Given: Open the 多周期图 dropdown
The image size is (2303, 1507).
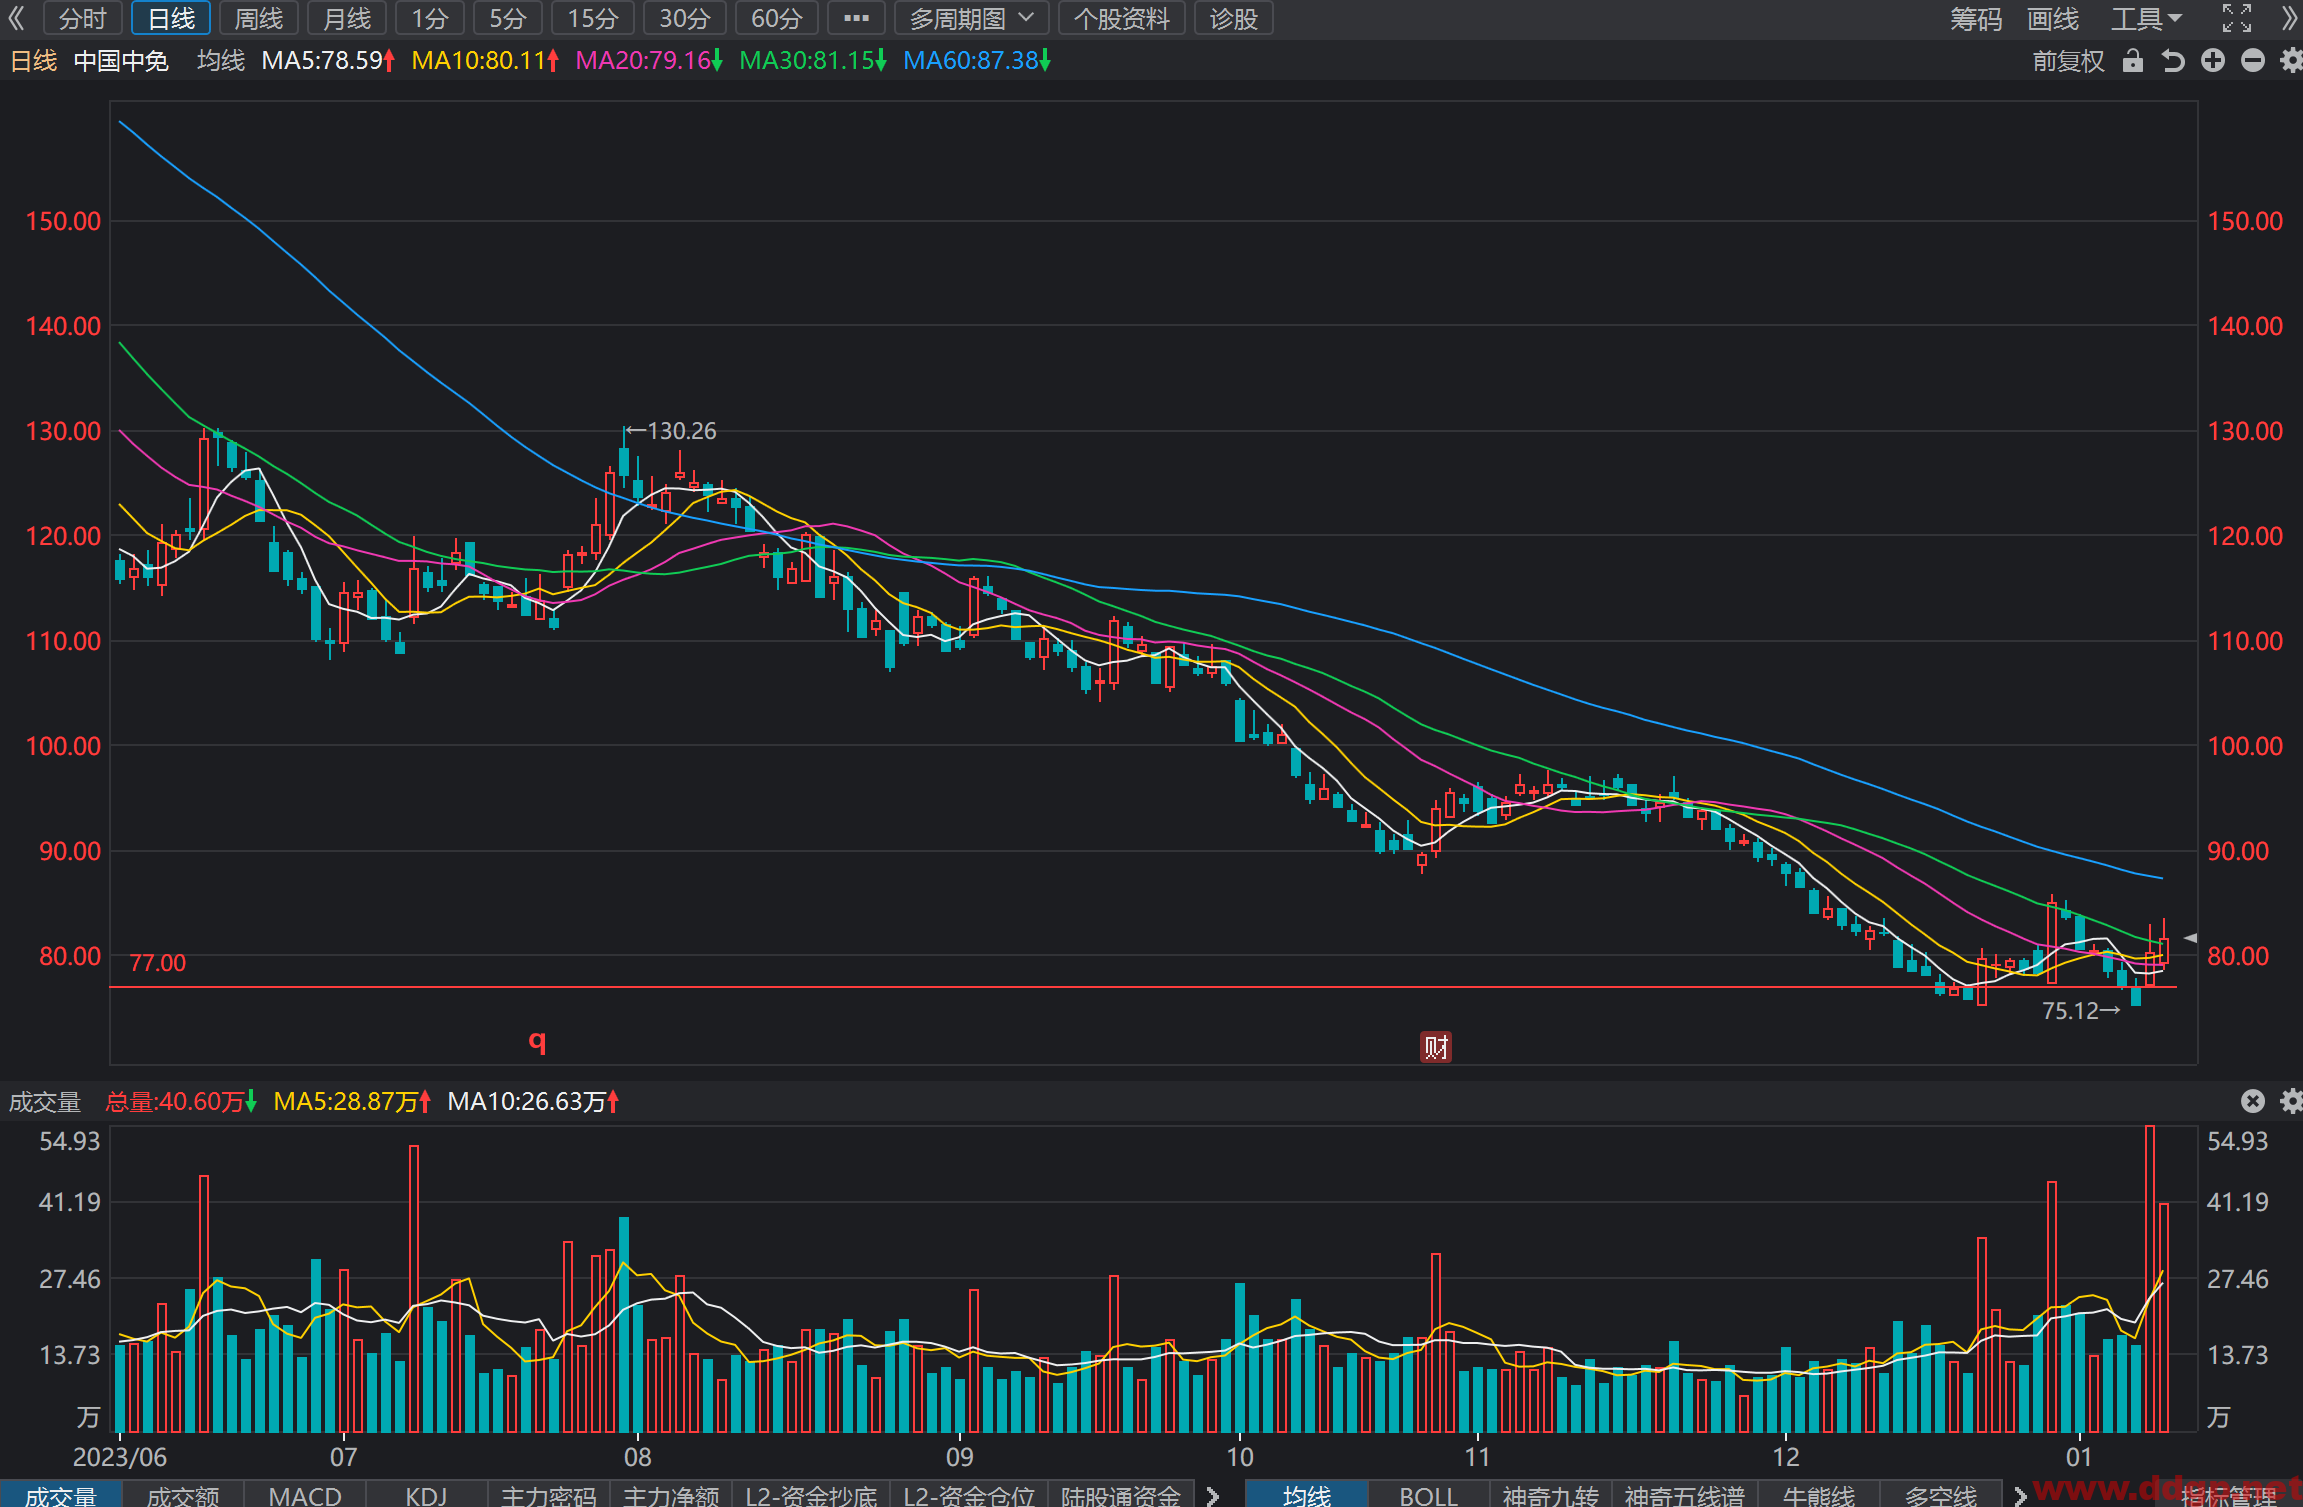Looking at the screenshot, I should pos(970,18).
